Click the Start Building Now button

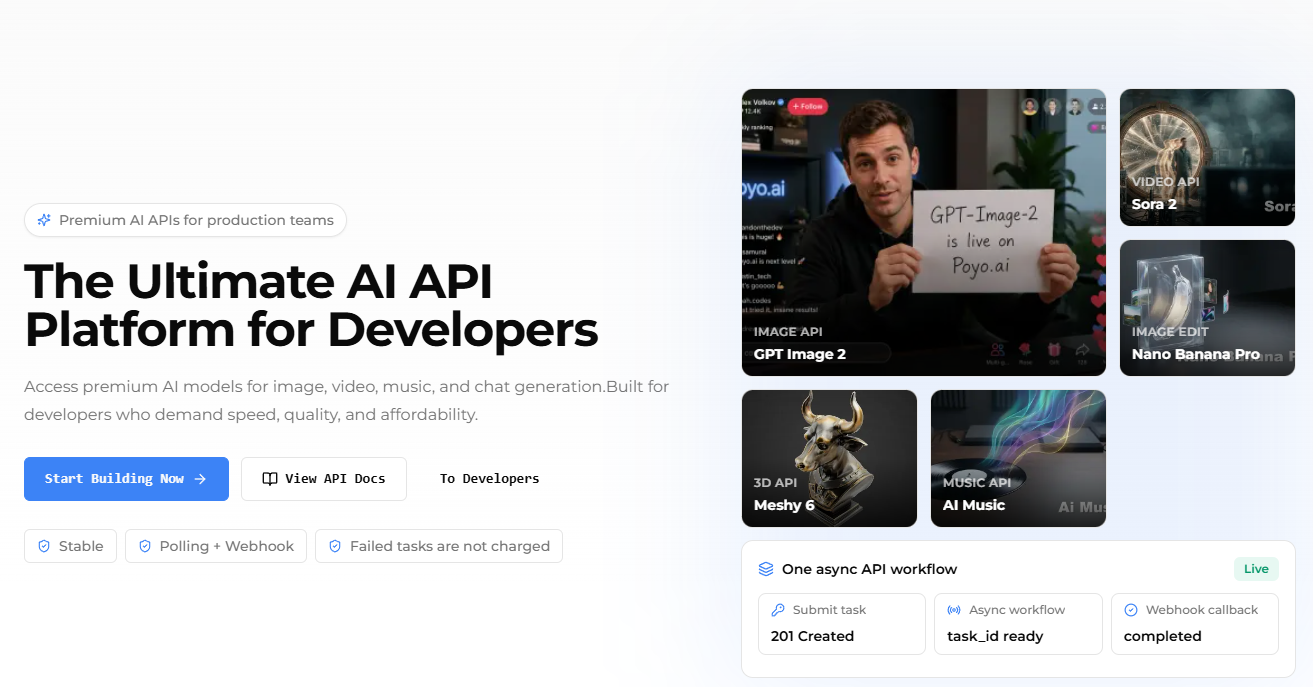pyautogui.click(x=126, y=479)
